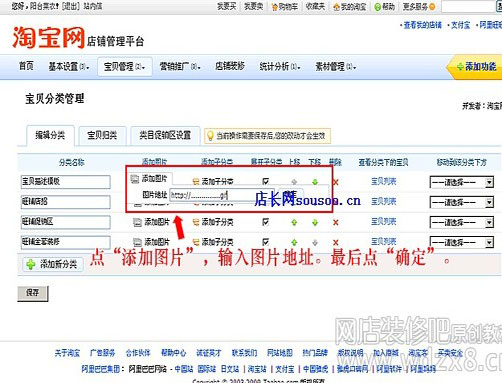Image resolution: width=502 pixels, height=383 pixels.
Task: Move 旺铺促销区 category down
Action: [315, 222]
